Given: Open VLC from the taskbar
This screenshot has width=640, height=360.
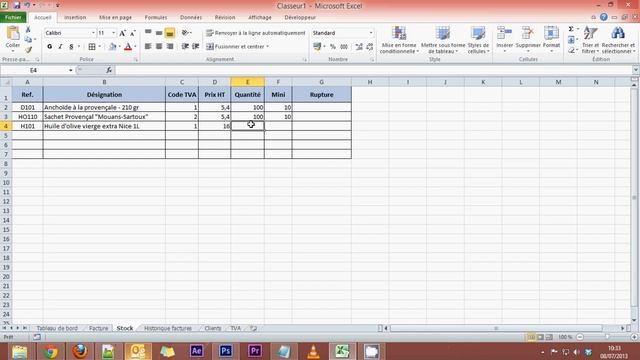Looking at the screenshot, I should tap(313, 351).
